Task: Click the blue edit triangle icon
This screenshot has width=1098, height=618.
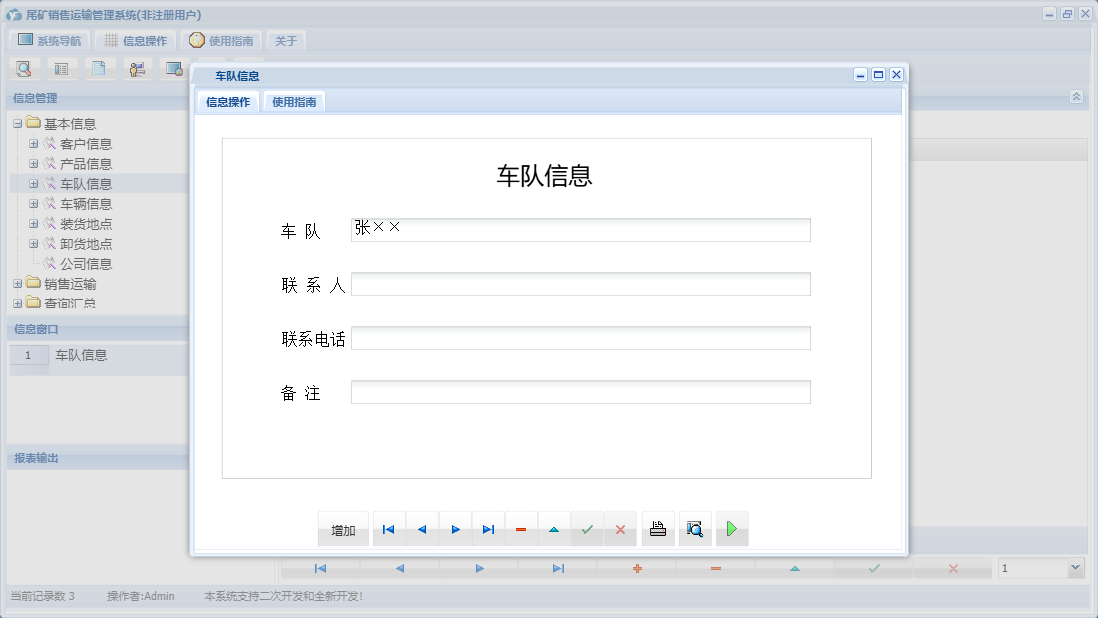Action: coord(554,528)
